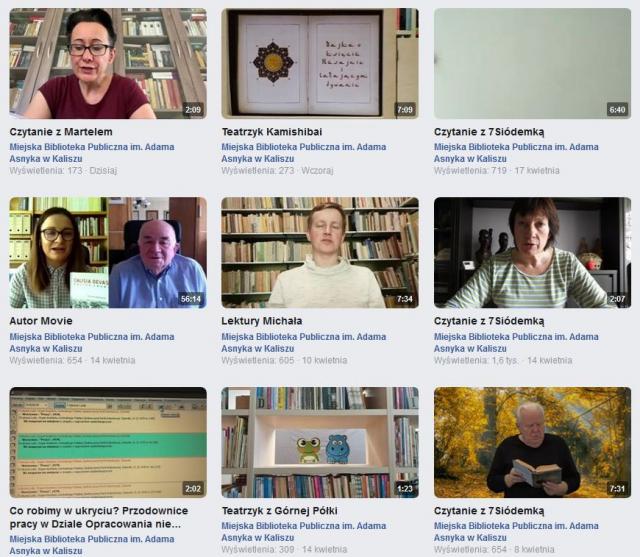The width and height of the screenshot is (640, 557).
Task: Open library page link under Lektury Michała
Action: [x=304, y=342]
